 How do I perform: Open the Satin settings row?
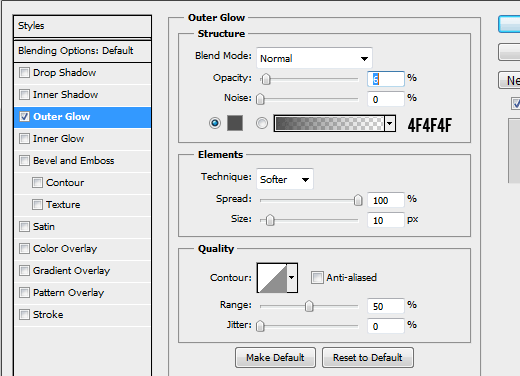pos(82,227)
